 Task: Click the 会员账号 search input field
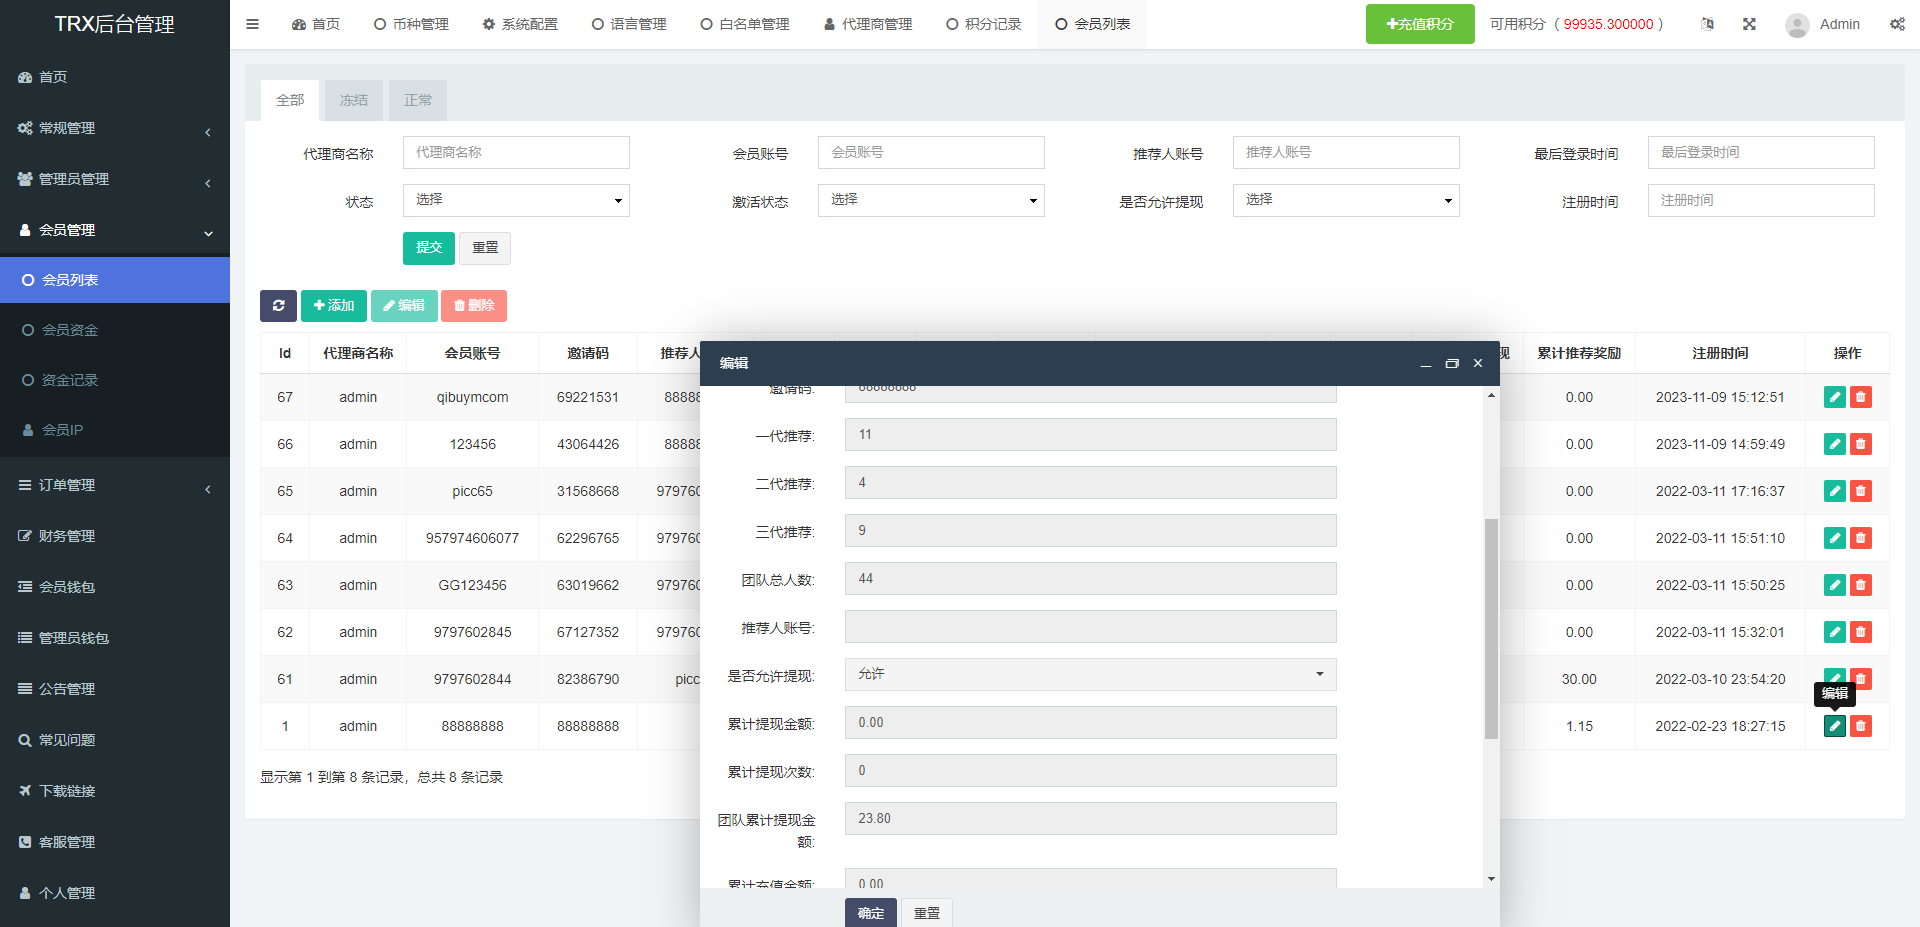pos(930,152)
